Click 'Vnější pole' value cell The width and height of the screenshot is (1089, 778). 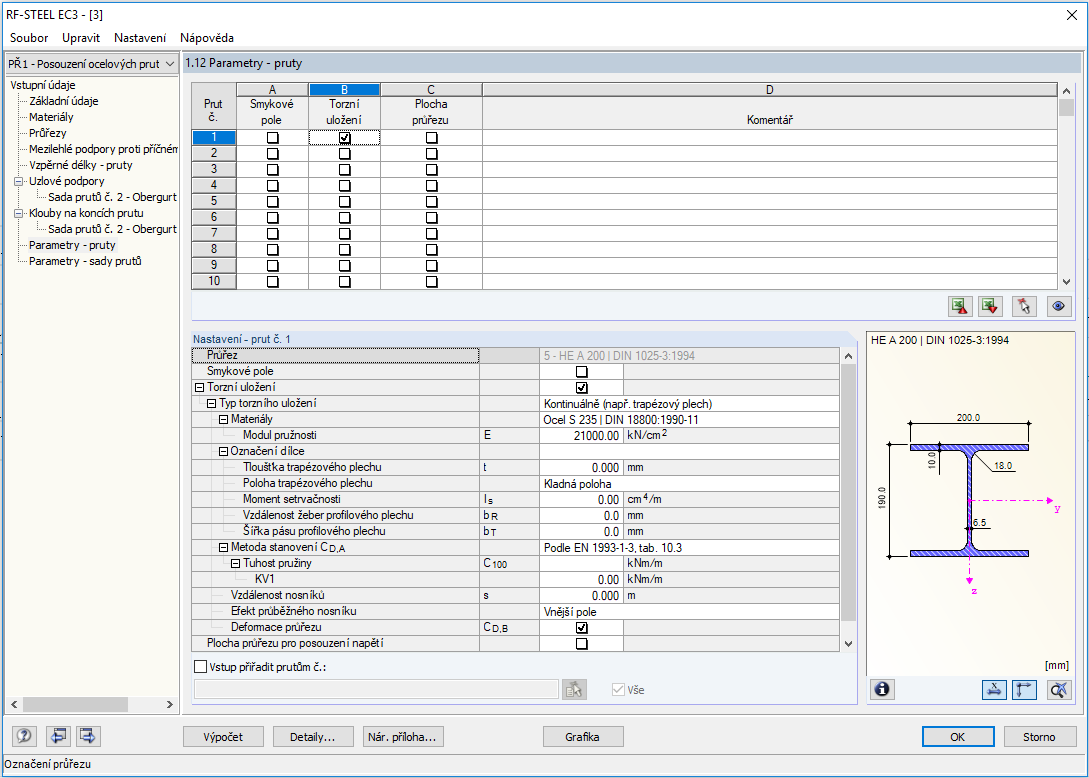coord(690,611)
